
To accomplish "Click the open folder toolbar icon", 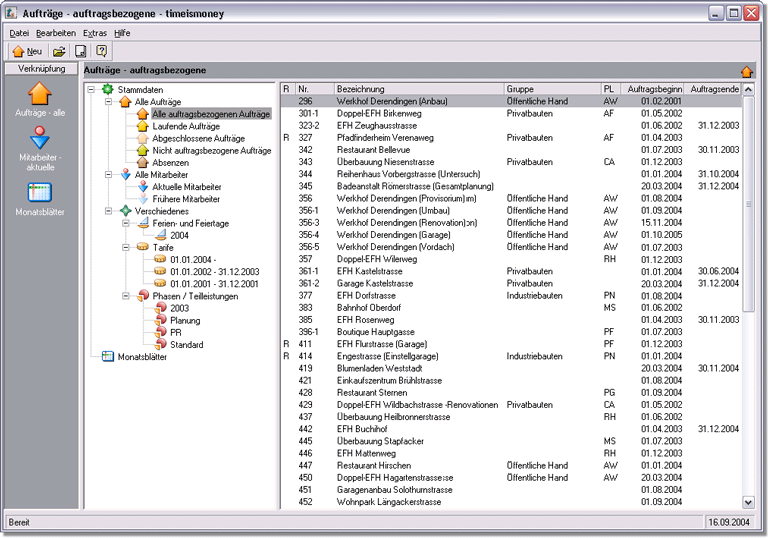I will click(x=59, y=51).
